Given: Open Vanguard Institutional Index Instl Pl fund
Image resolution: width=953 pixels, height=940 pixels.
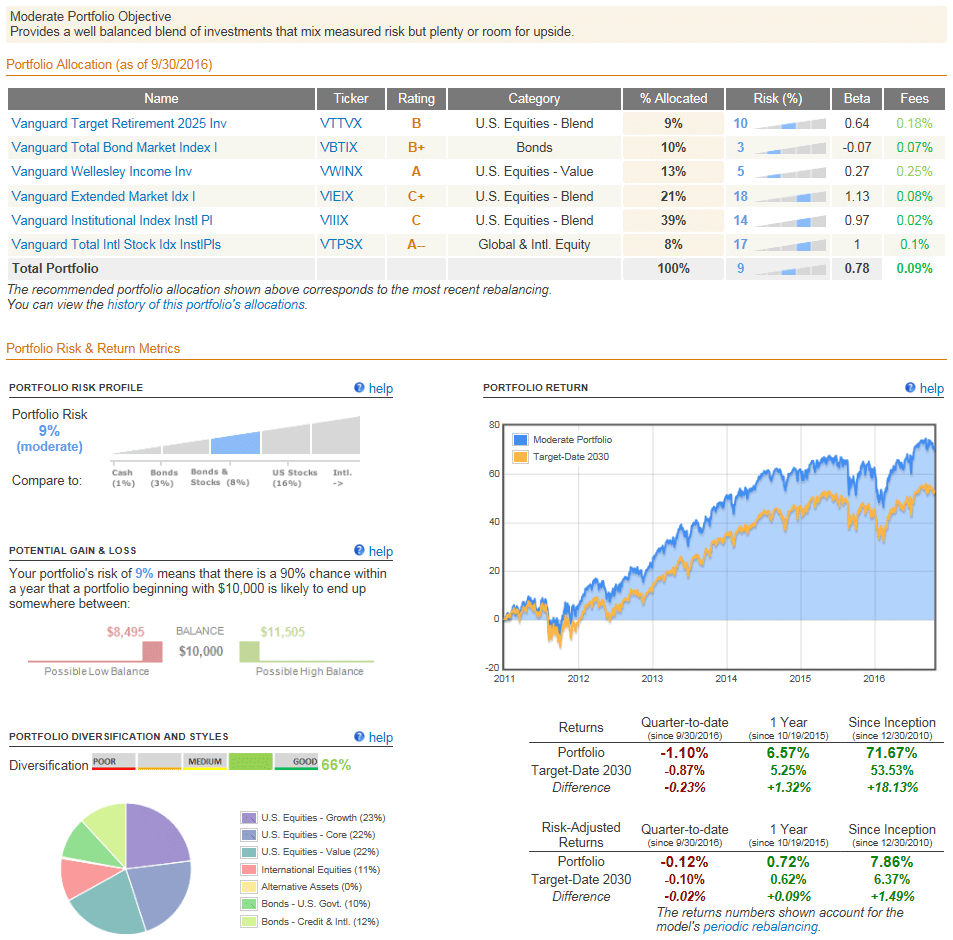Looking at the screenshot, I should click(x=112, y=221).
